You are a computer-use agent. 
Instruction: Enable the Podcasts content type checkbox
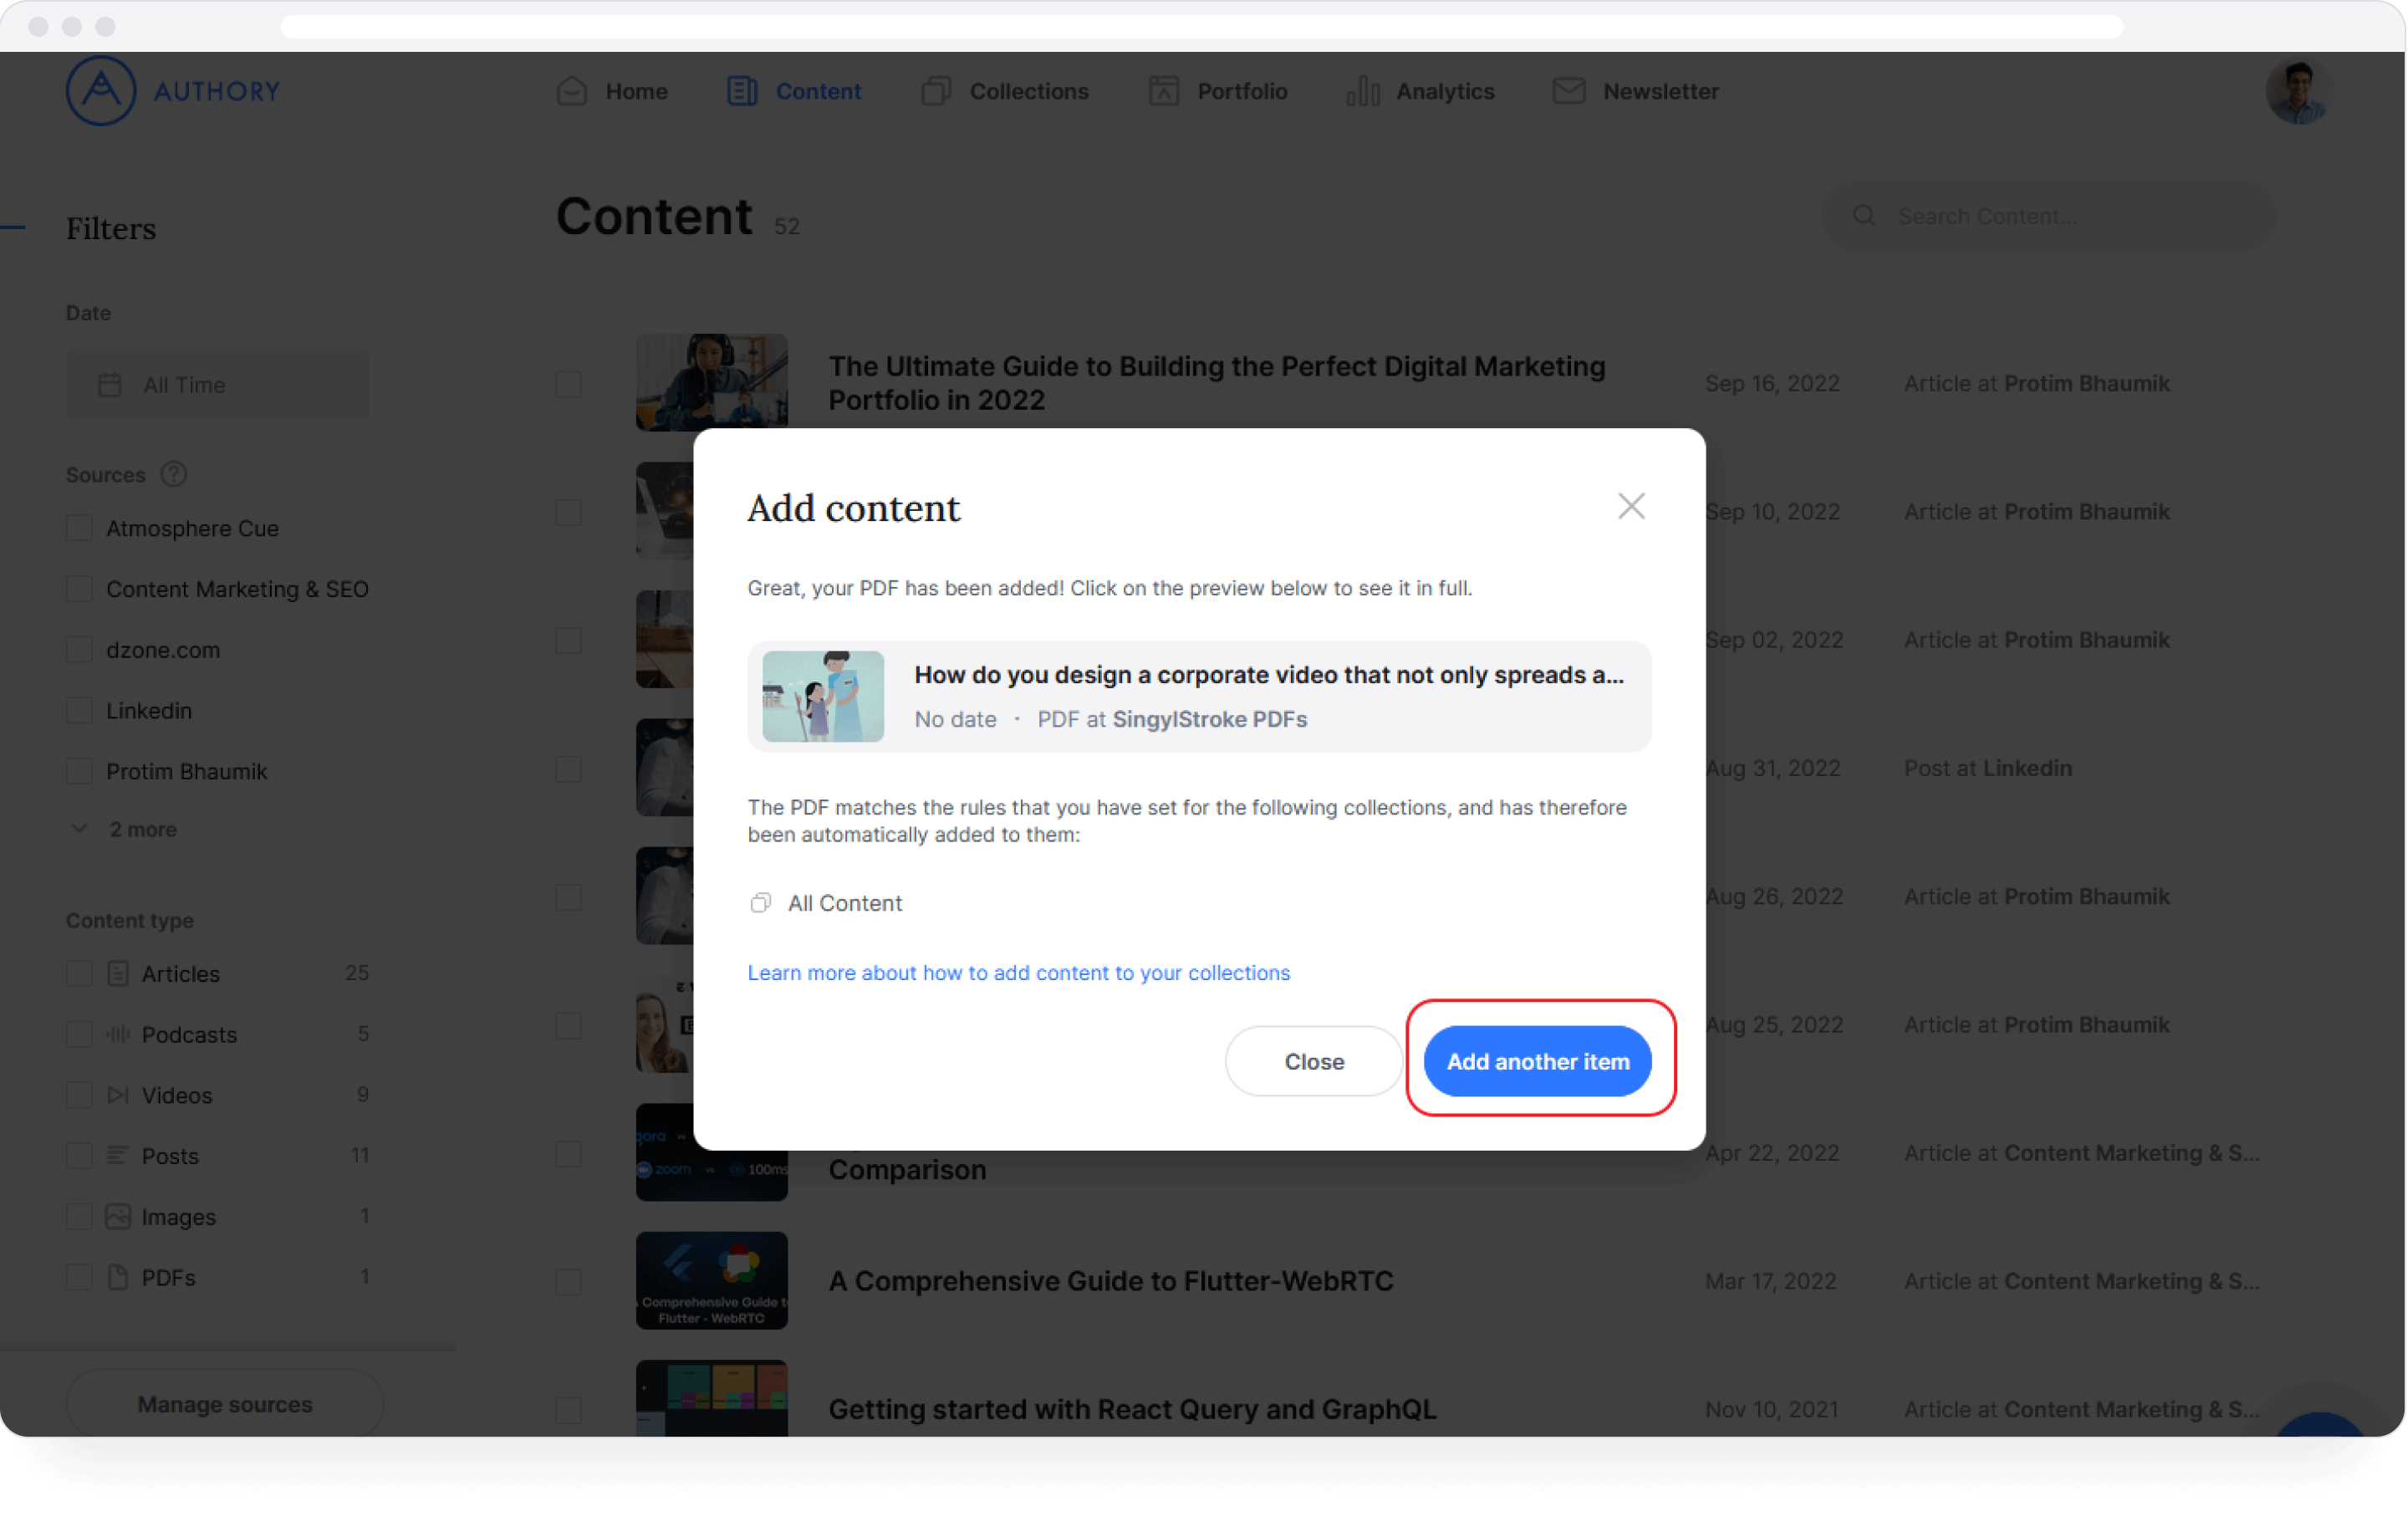click(x=79, y=1034)
